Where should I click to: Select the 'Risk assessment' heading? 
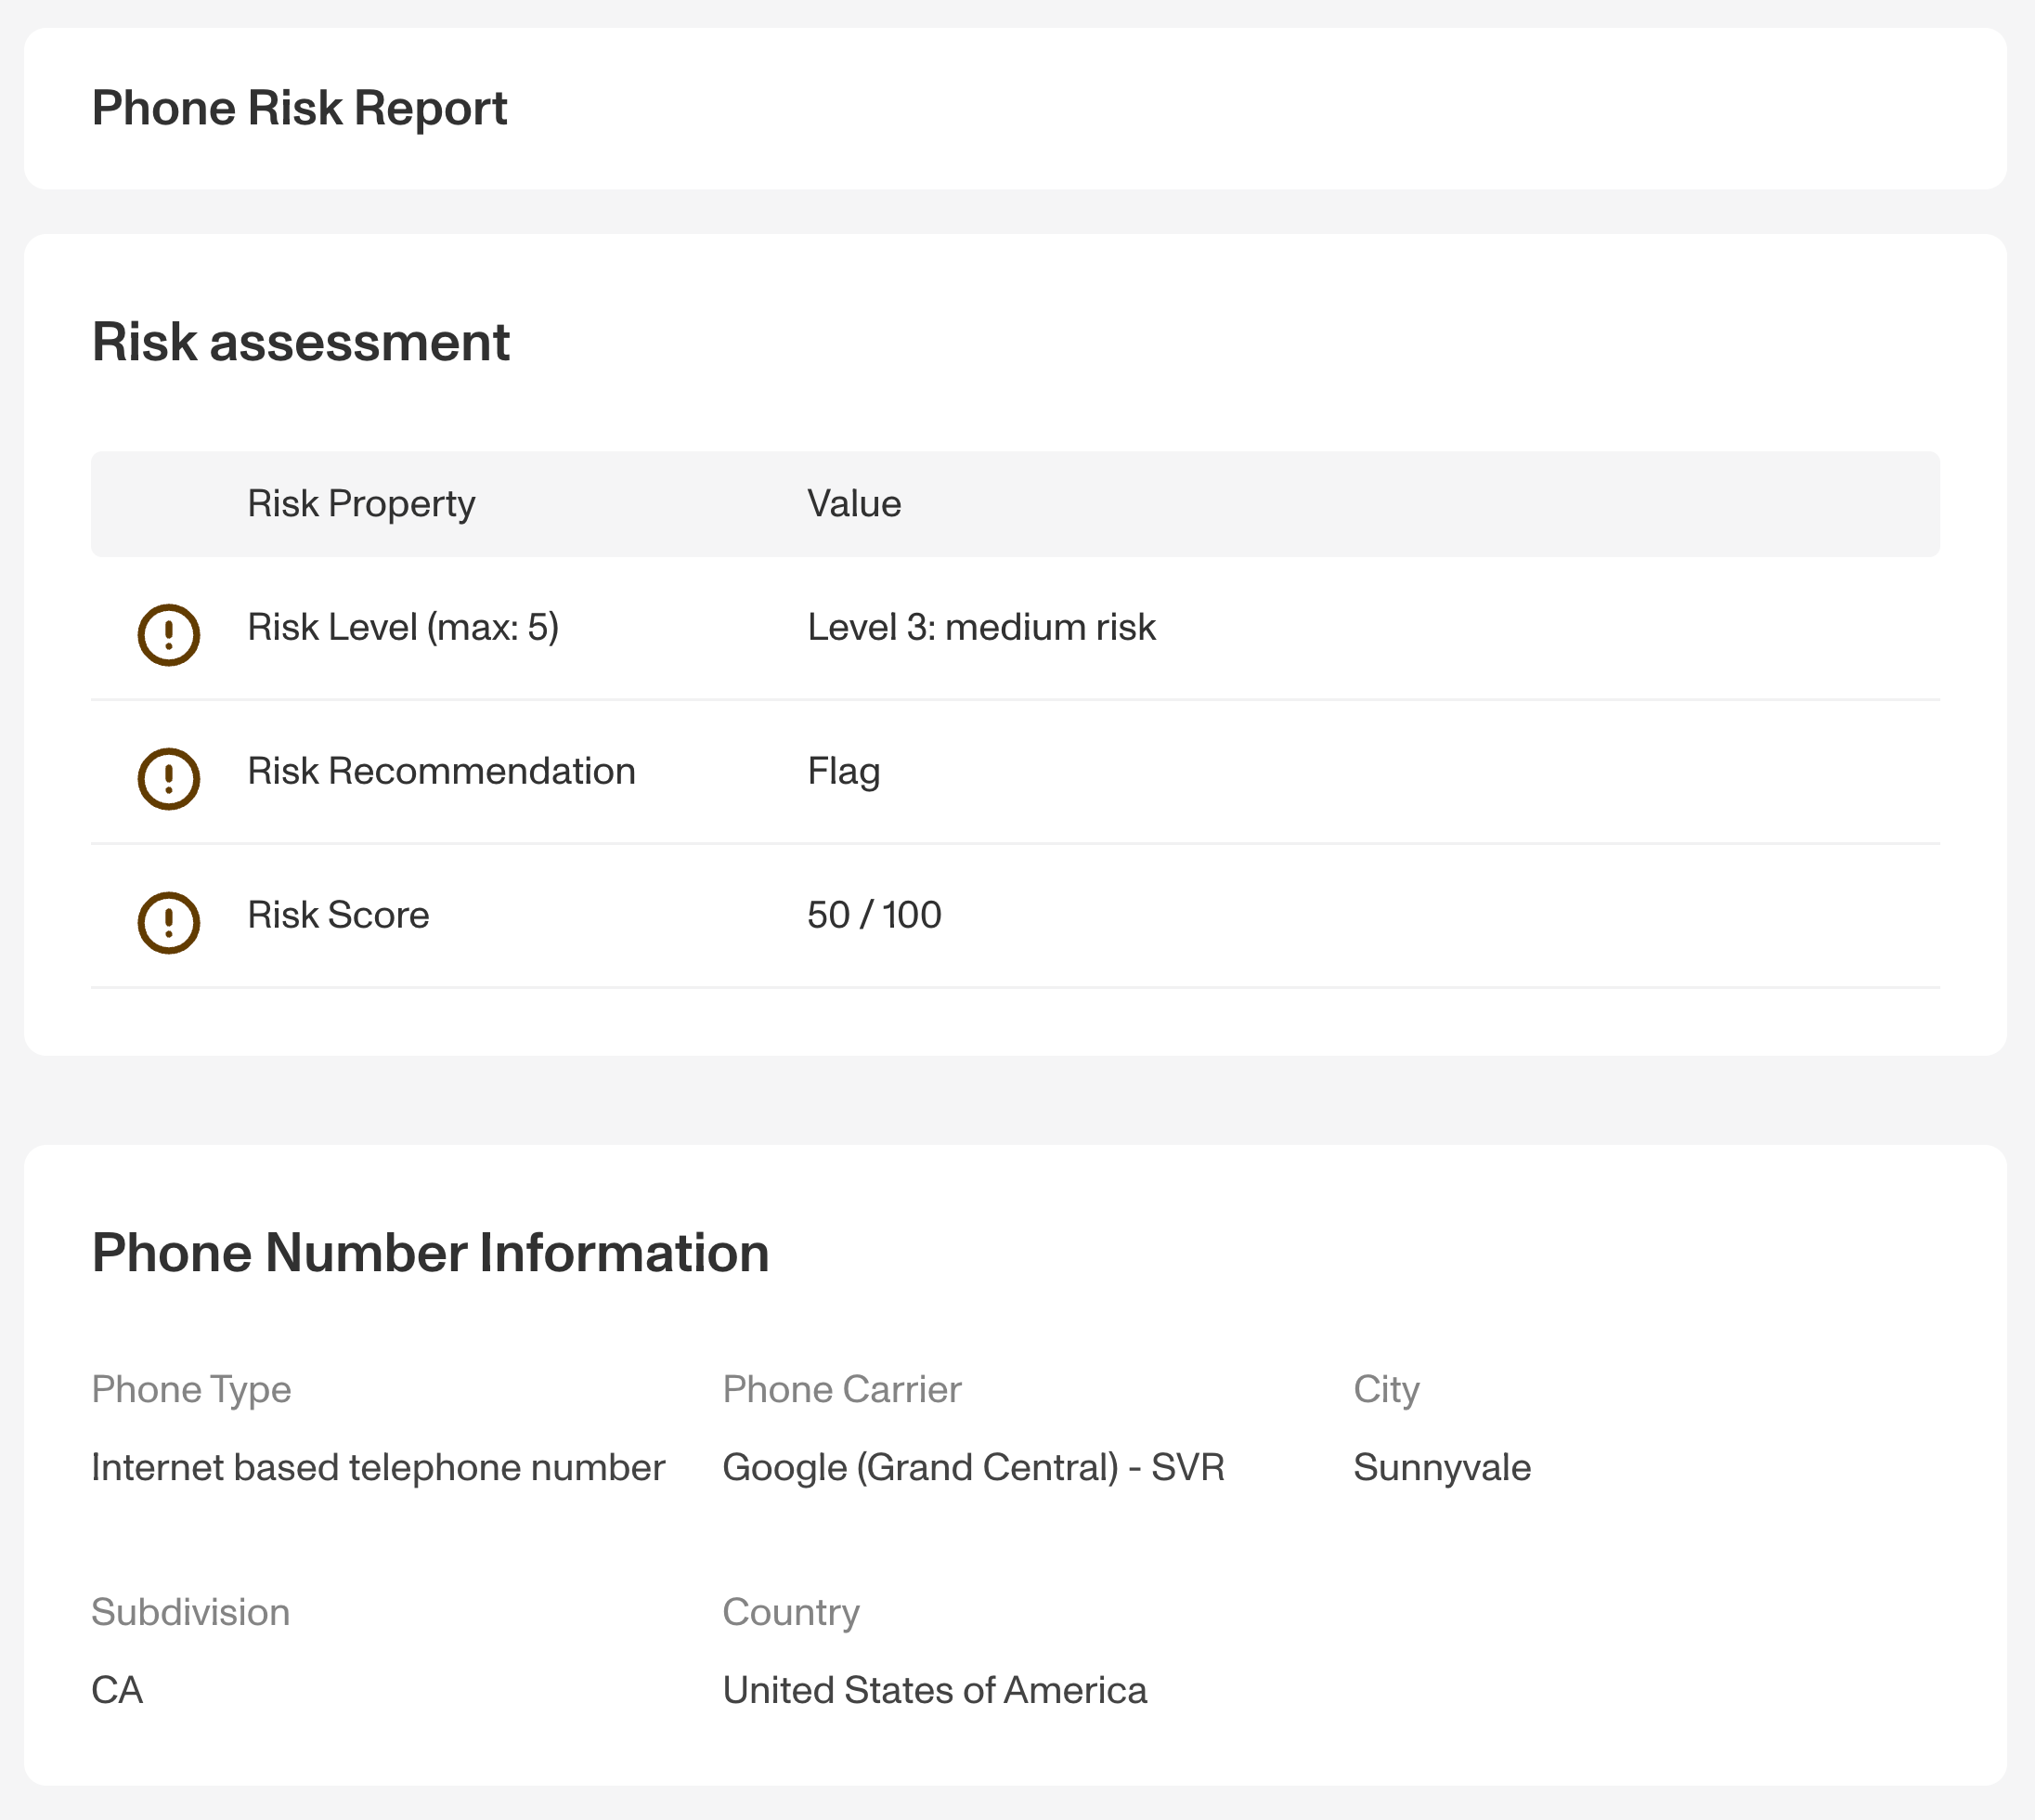301,342
